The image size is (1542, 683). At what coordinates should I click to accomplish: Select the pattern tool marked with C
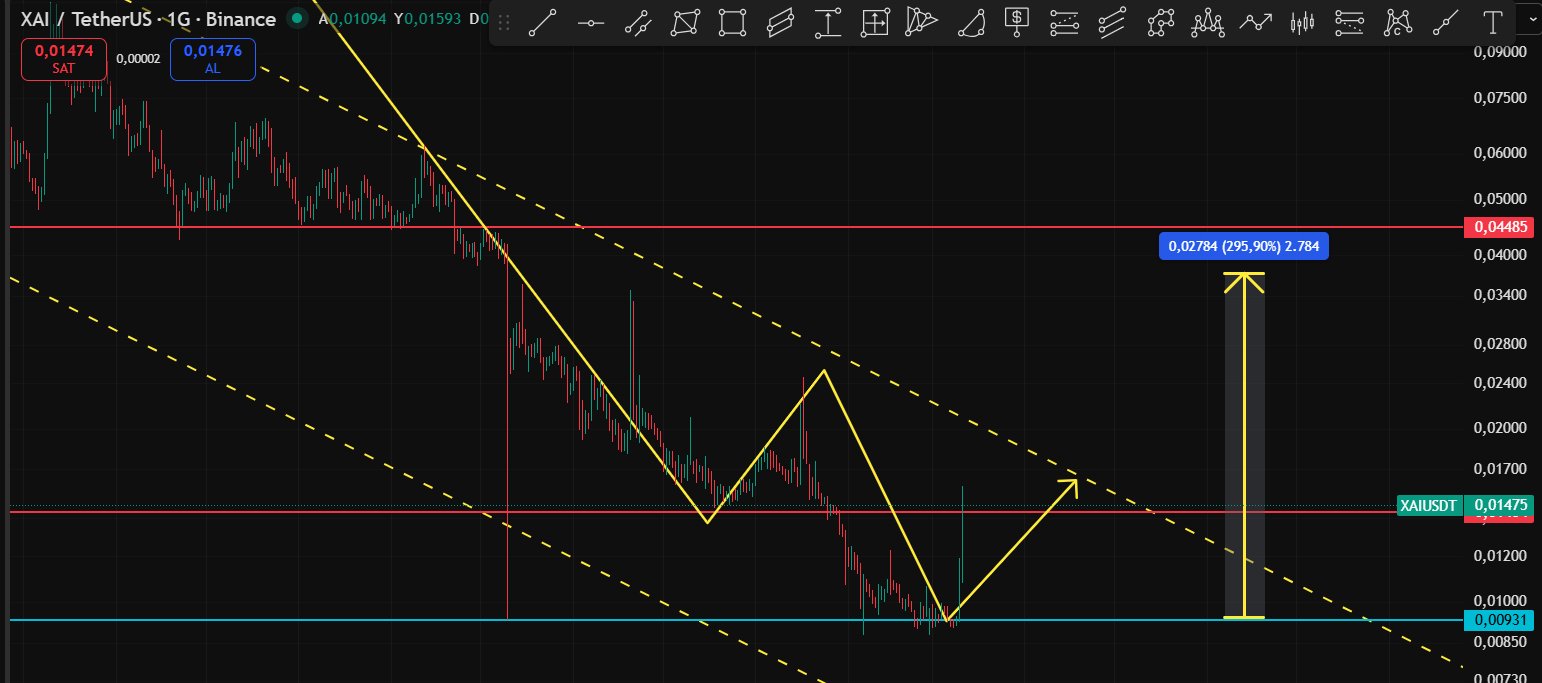pyautogui.click(x=1397, y=22)
